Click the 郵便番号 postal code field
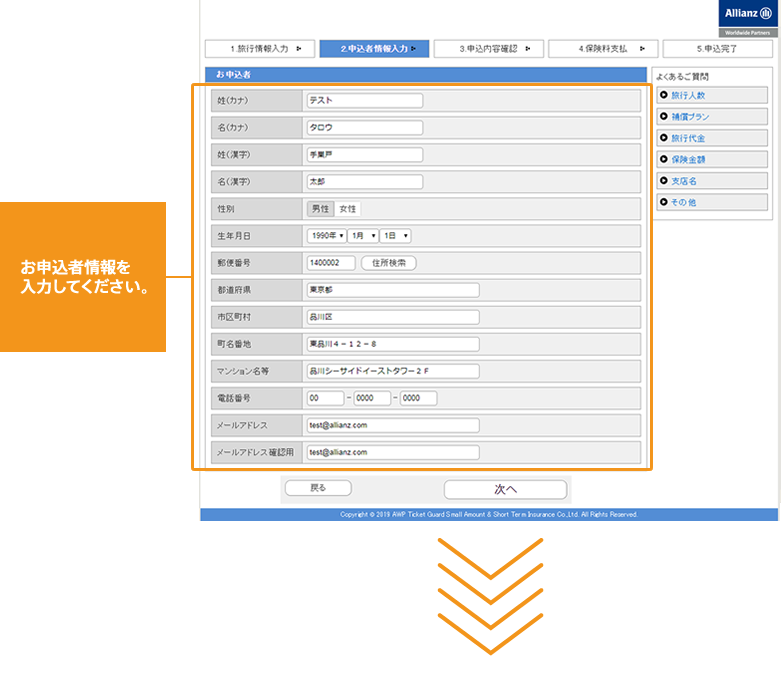781x673 pixels. 331,263
